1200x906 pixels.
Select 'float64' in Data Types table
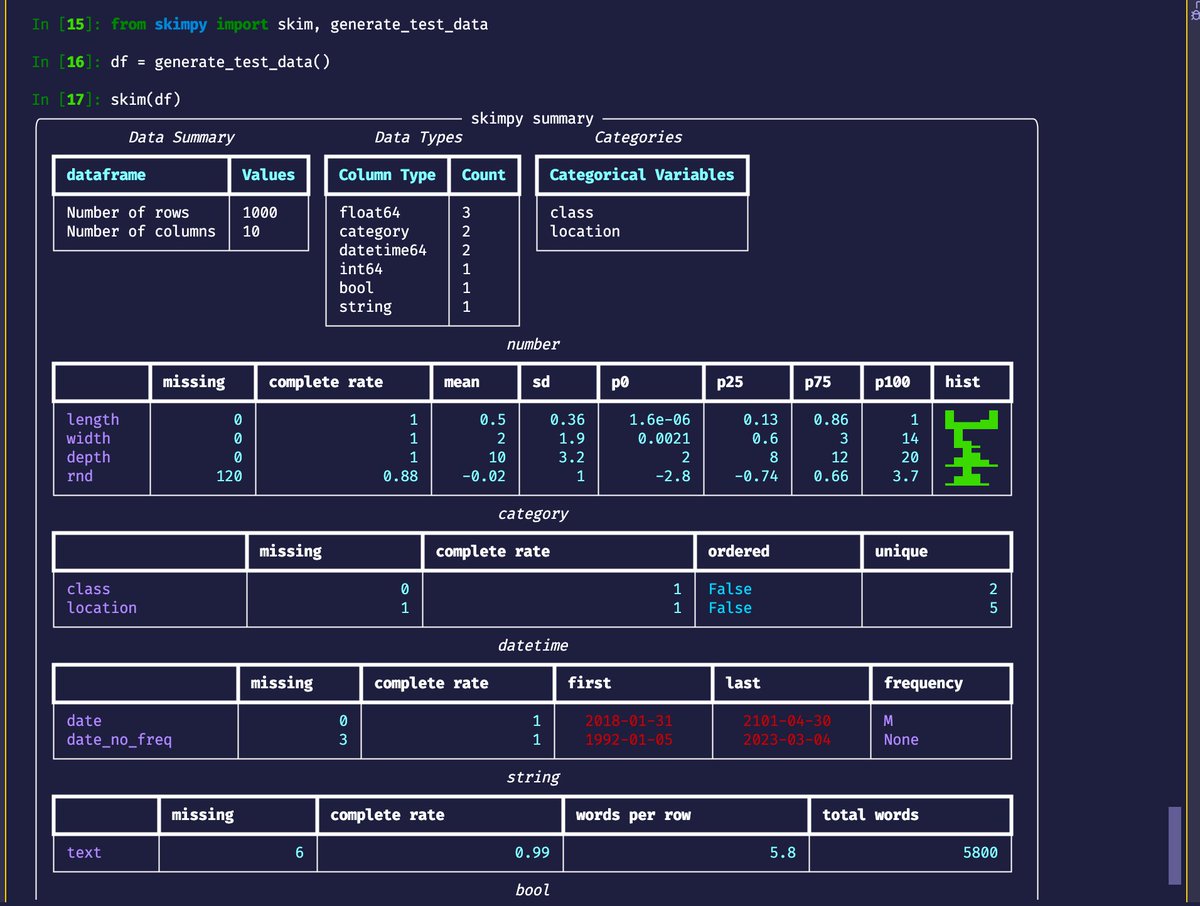coord(369,212)
